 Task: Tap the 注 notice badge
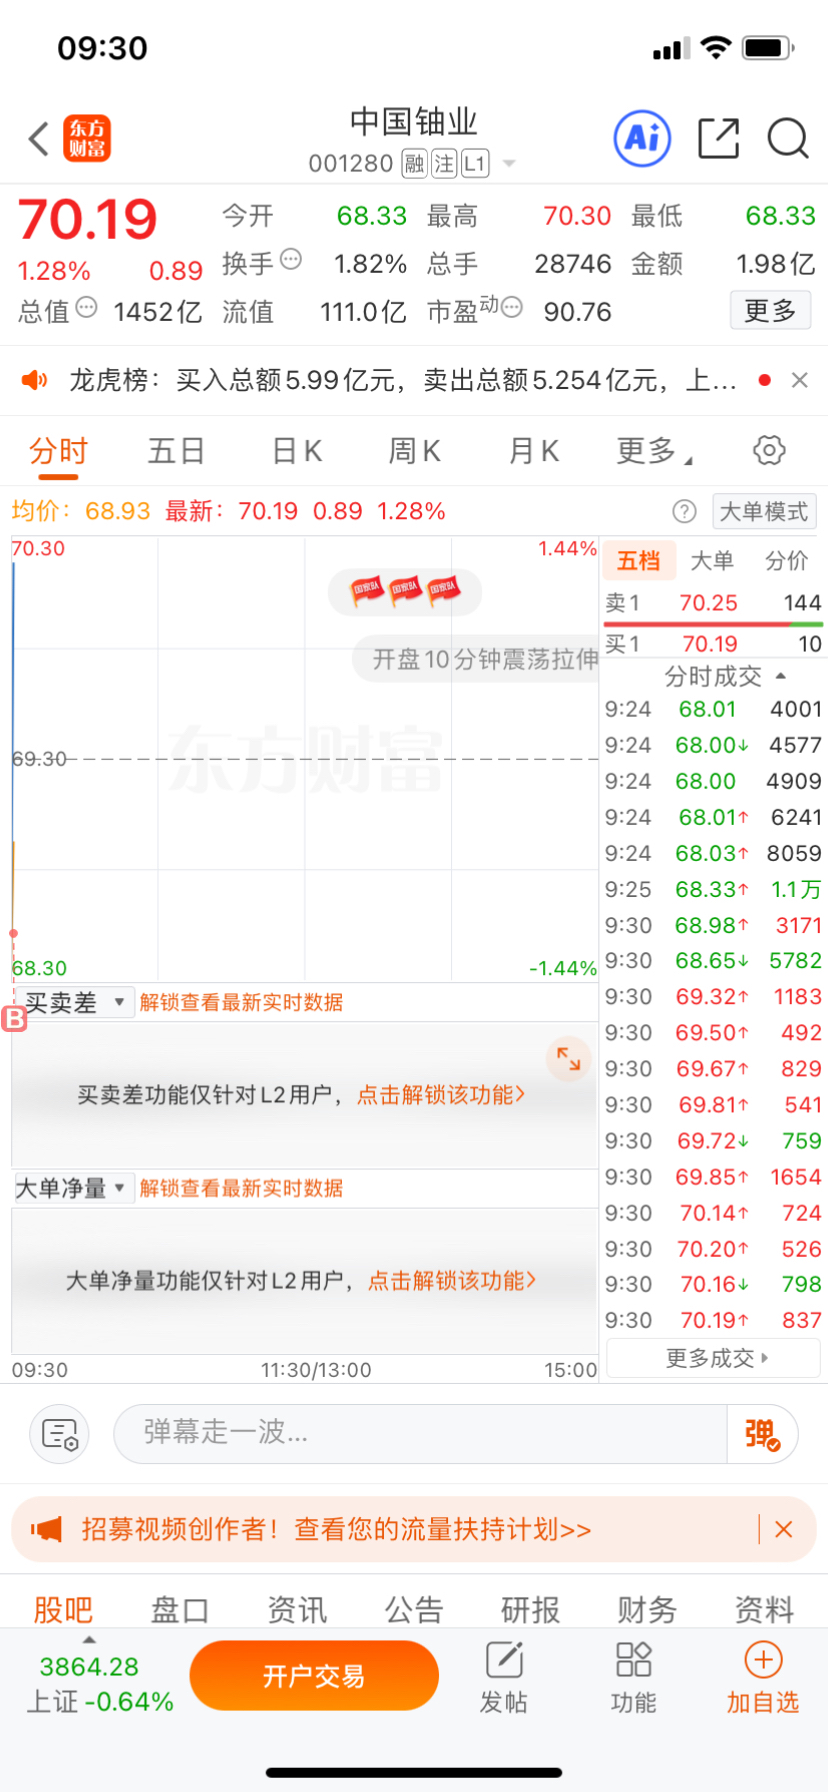(445, 164)
